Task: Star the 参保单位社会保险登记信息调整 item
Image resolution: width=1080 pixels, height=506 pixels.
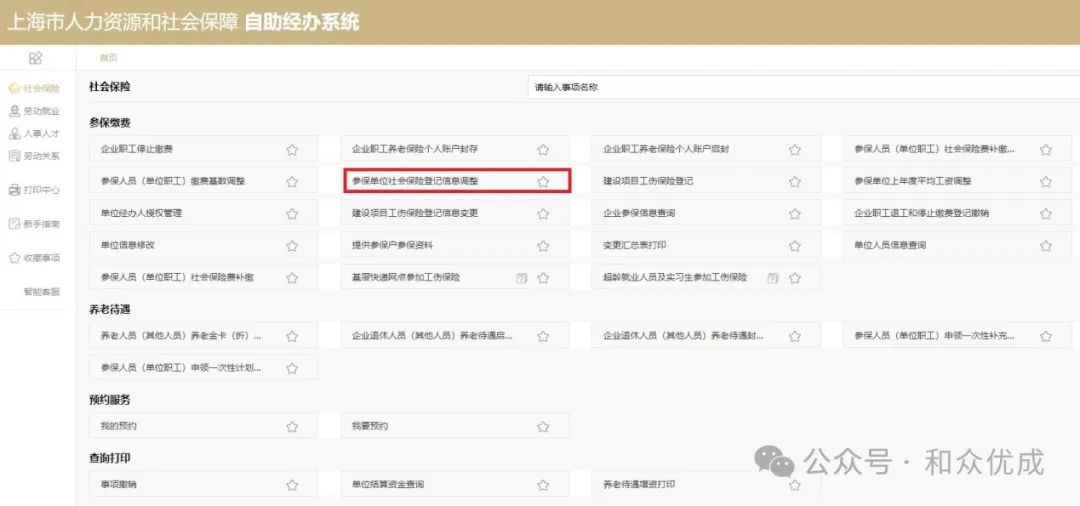Action: 543,182
